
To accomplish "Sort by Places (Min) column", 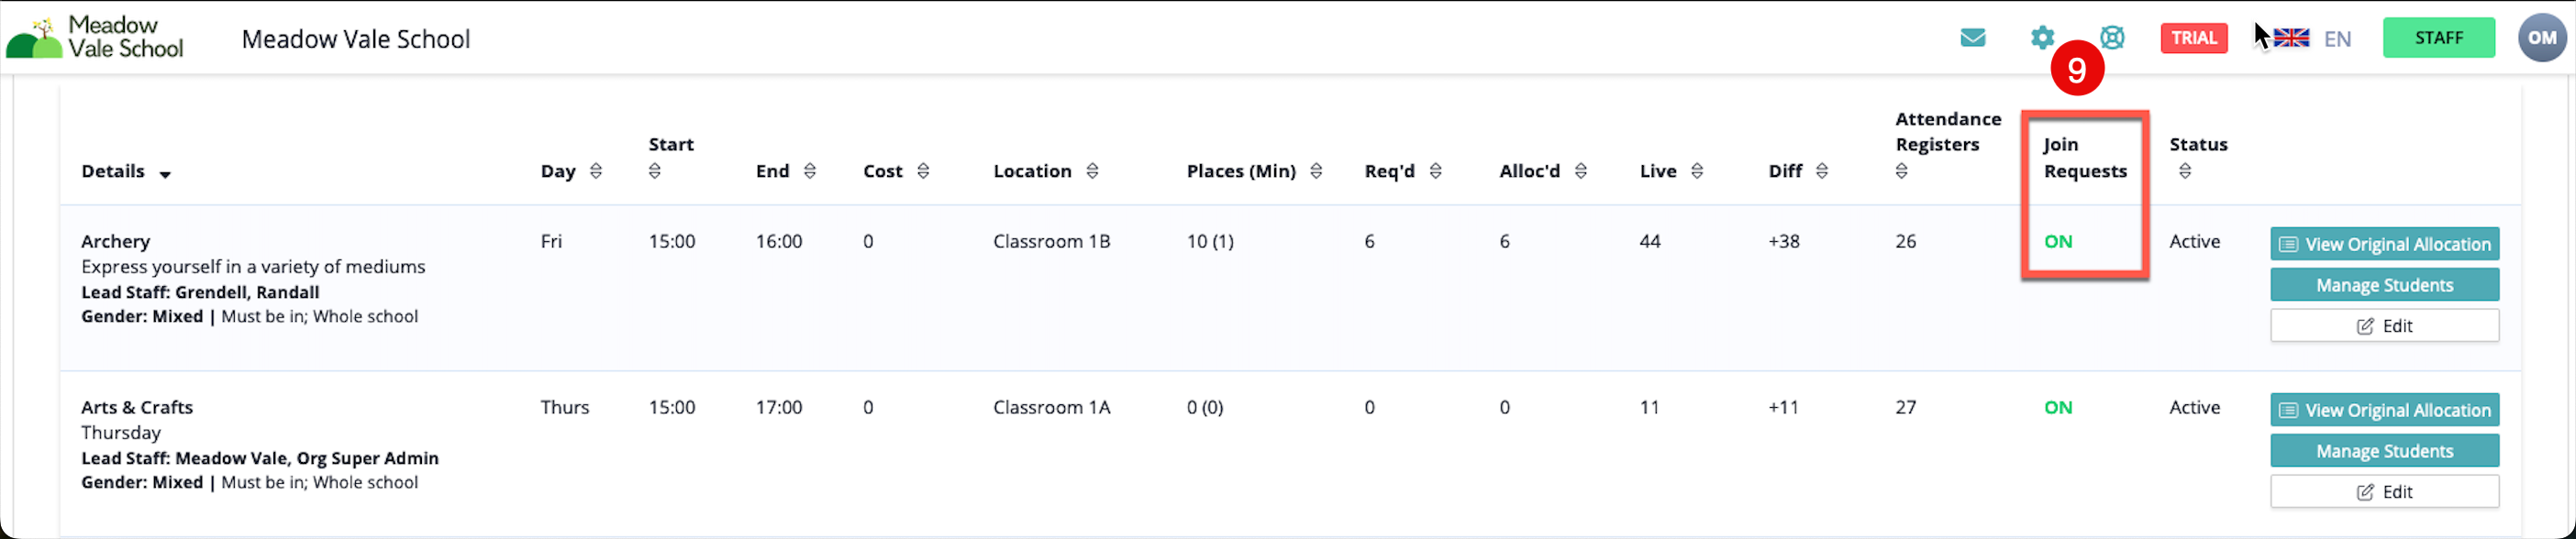I will pyautogui.click(x=1316, y=171).
